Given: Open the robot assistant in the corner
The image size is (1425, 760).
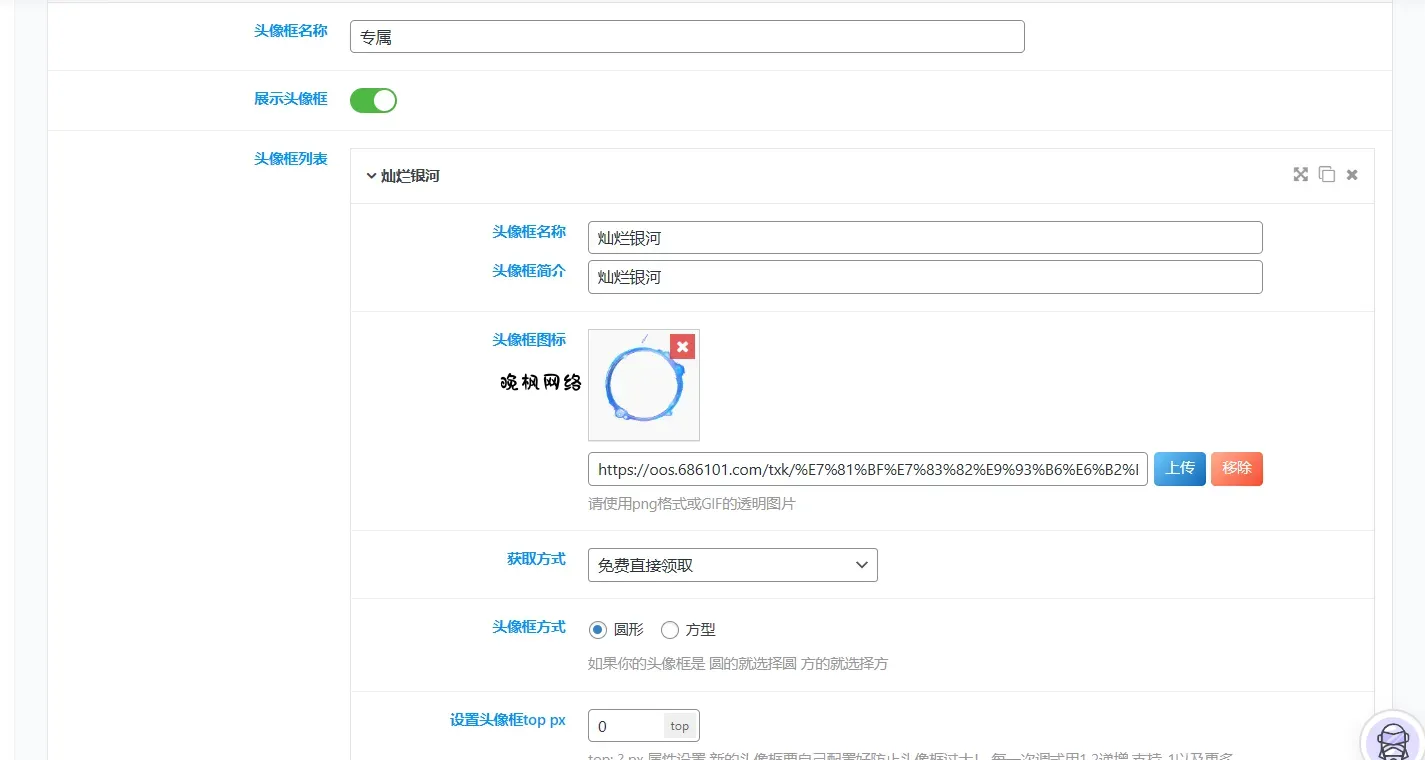Looking at the screenshot, I should click(x=1393, y=739).
